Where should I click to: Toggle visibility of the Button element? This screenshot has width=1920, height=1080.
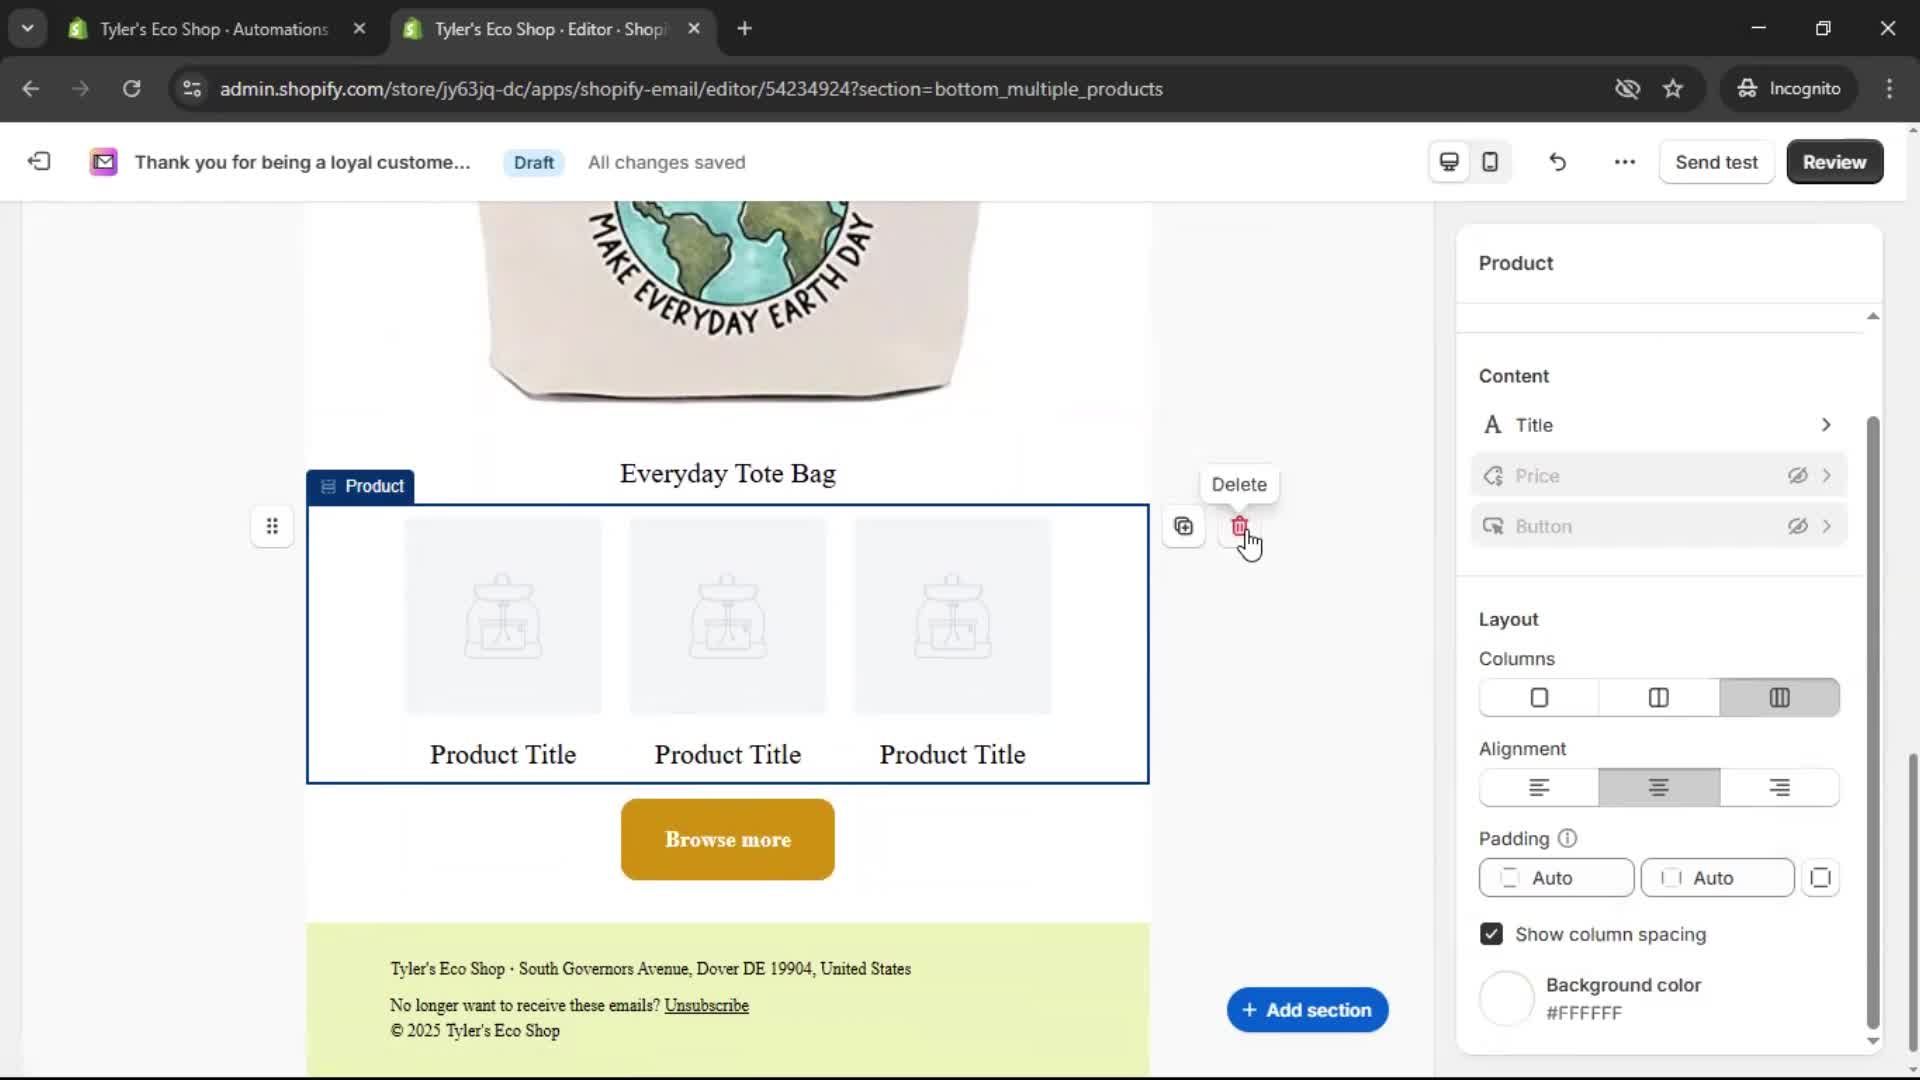point(1798,525)
